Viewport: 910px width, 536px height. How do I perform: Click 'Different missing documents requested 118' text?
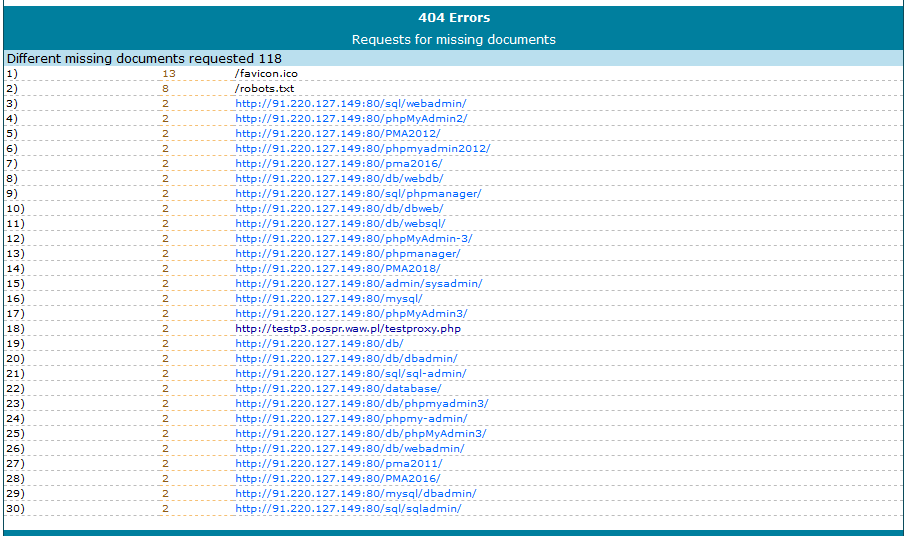click(144, 59)
